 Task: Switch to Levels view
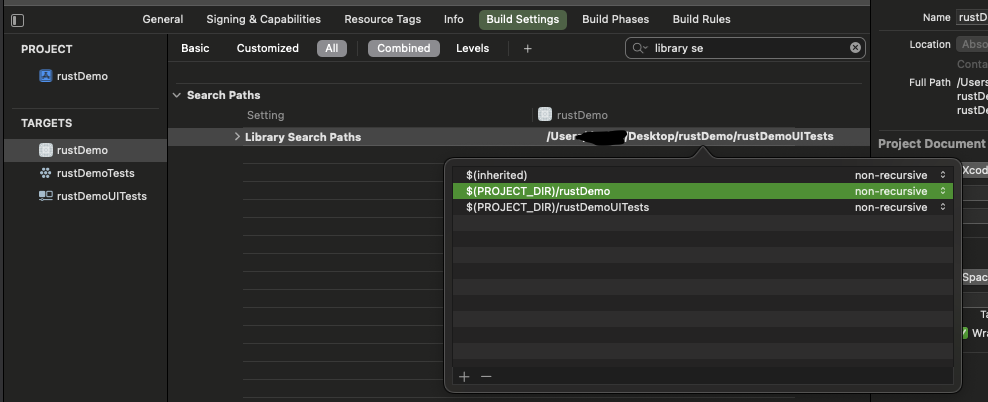pos(473,49)
